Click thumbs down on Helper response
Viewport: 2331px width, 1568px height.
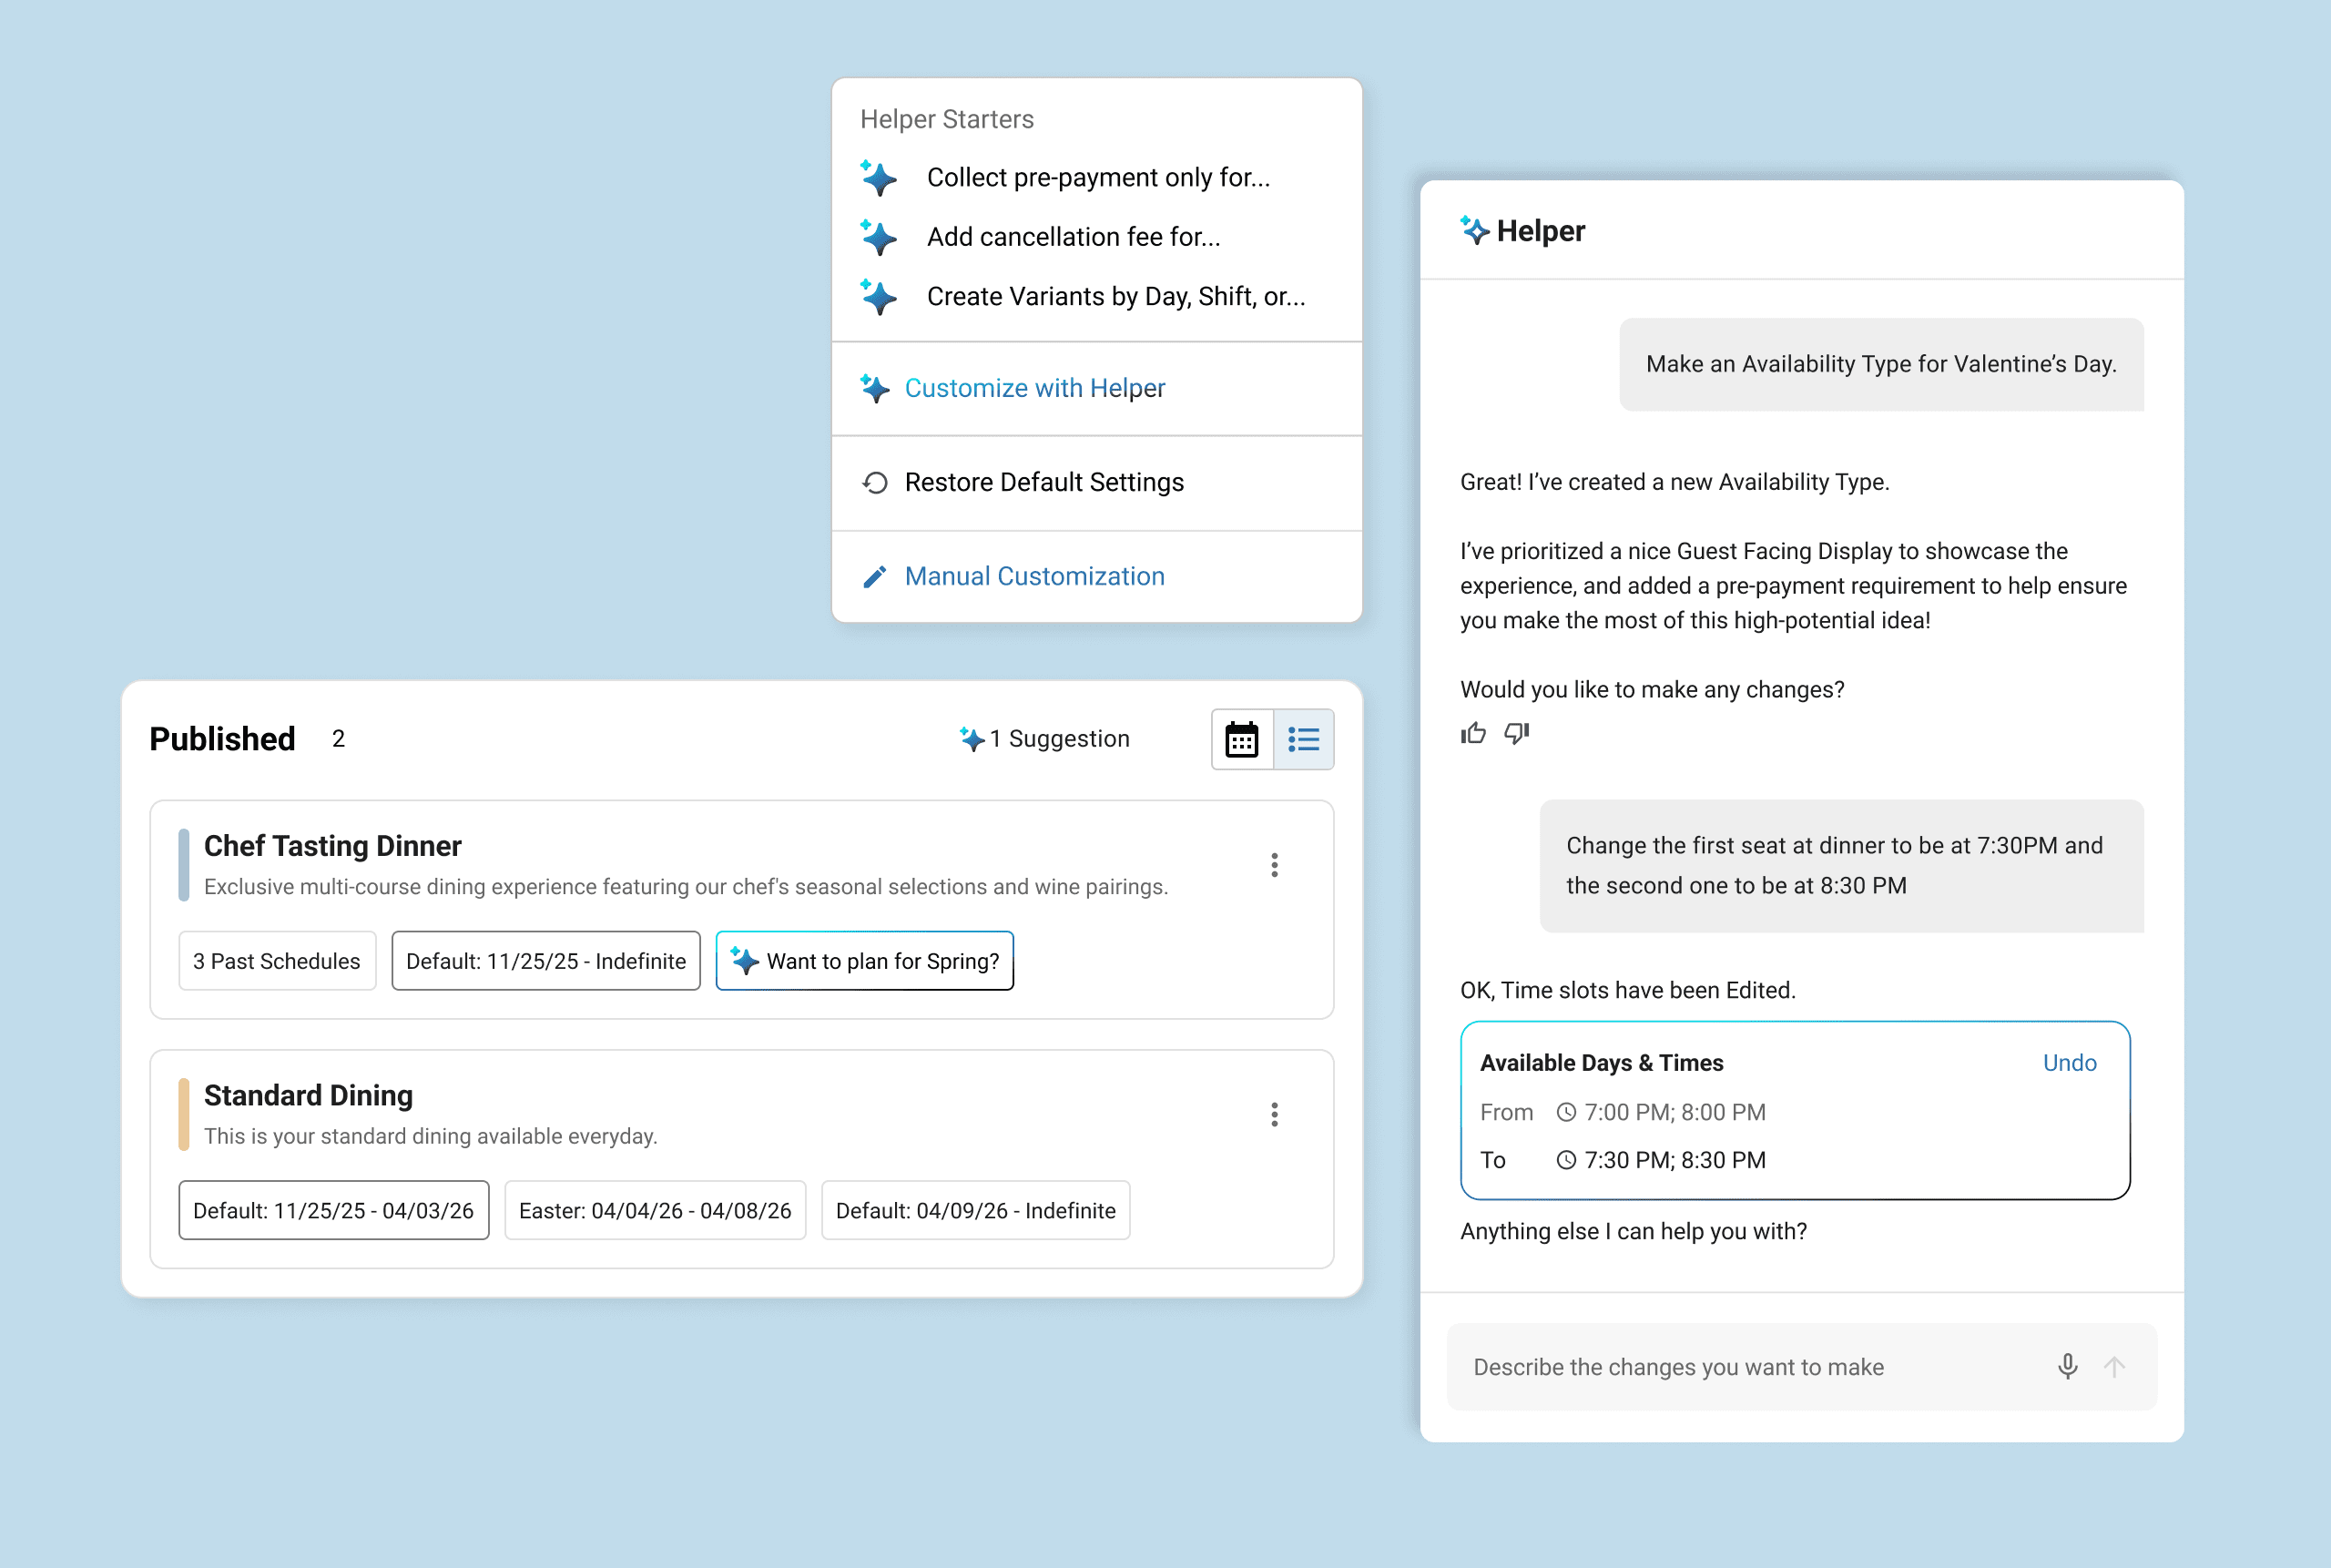pyautogui.click(x=1516, y=734)
